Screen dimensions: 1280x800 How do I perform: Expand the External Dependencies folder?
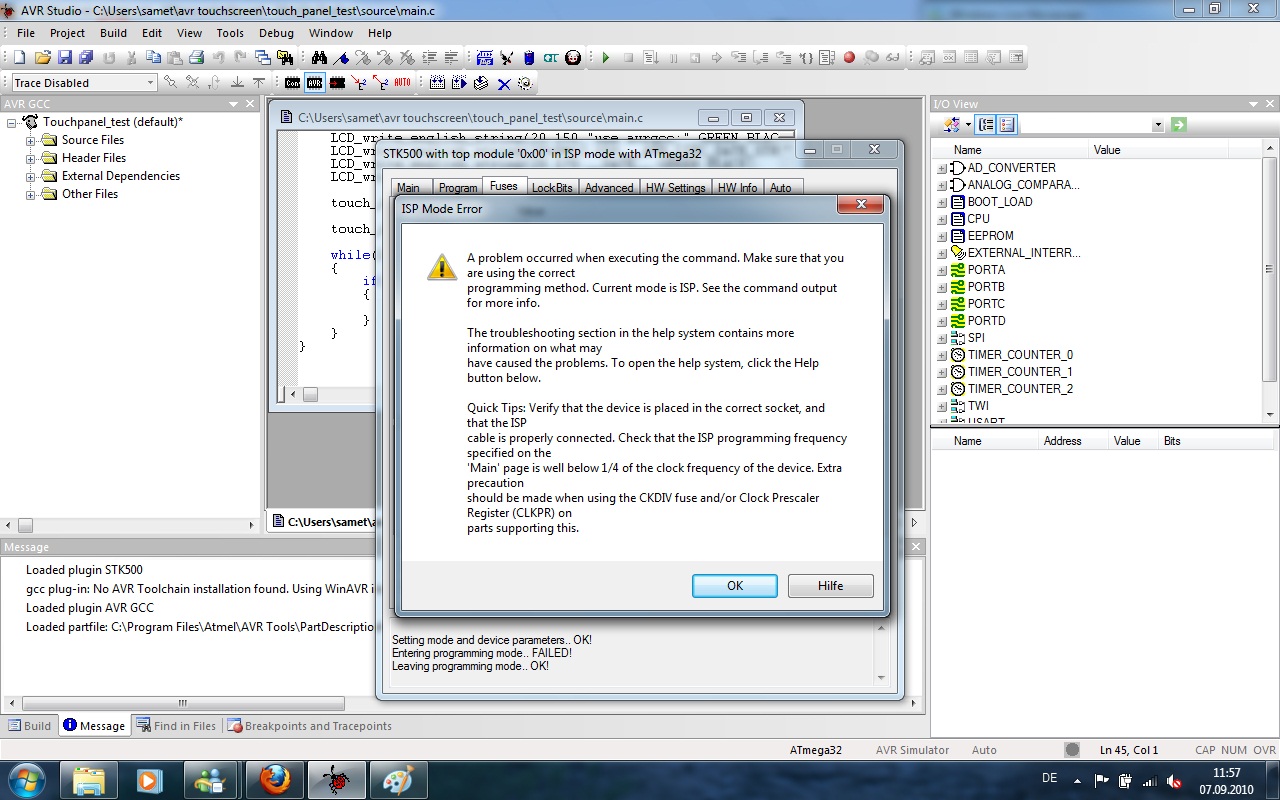pos(30,177)
